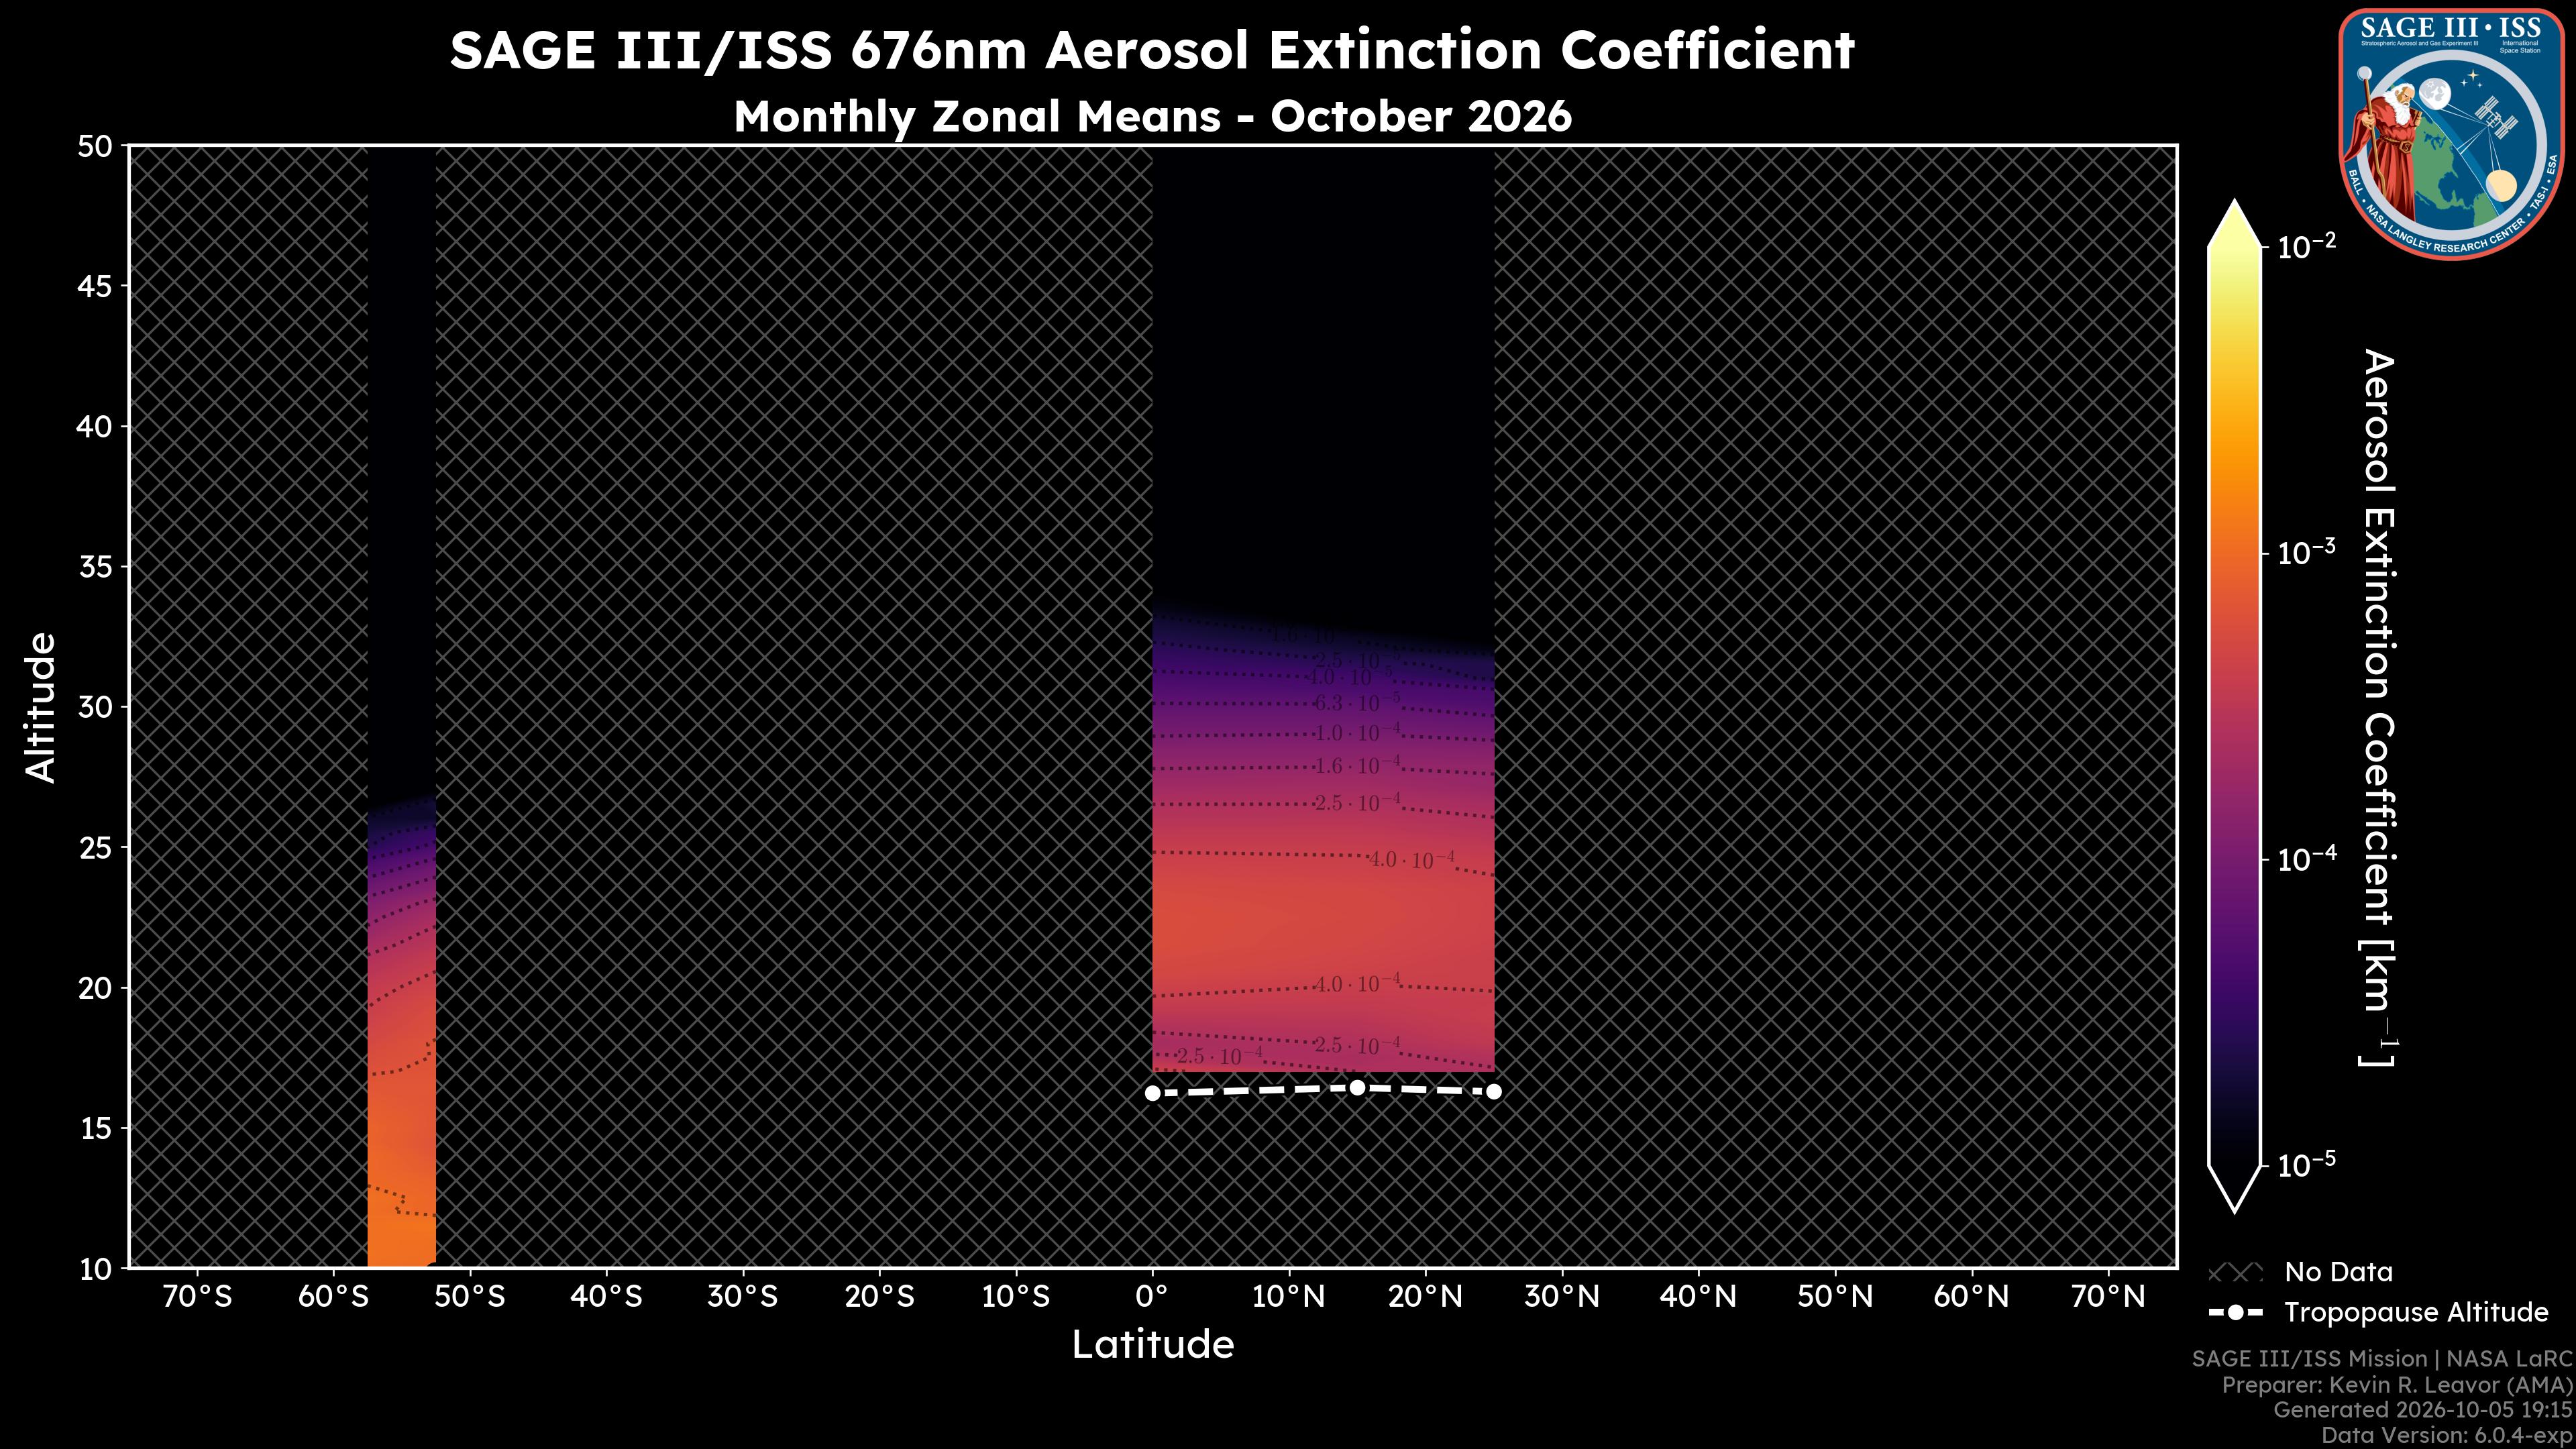Click the '70°N' latitude tick label
2576x1449 pixels.
coord(2108,1297)
